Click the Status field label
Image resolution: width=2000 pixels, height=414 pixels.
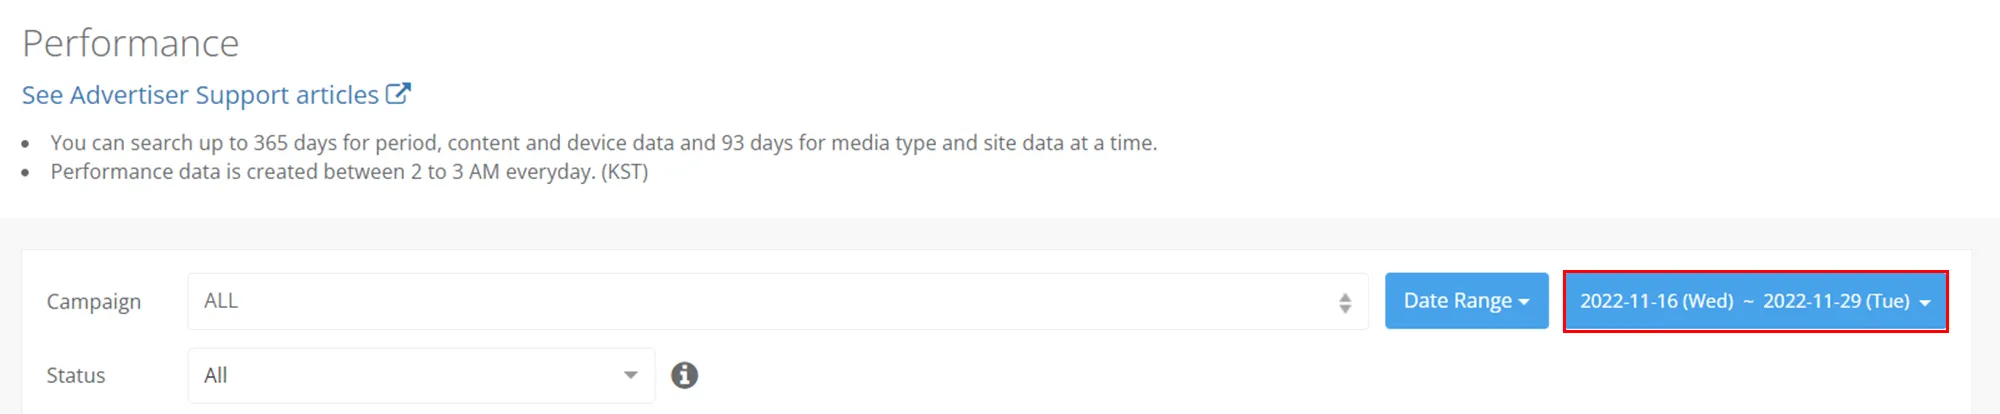coord(76,375)
